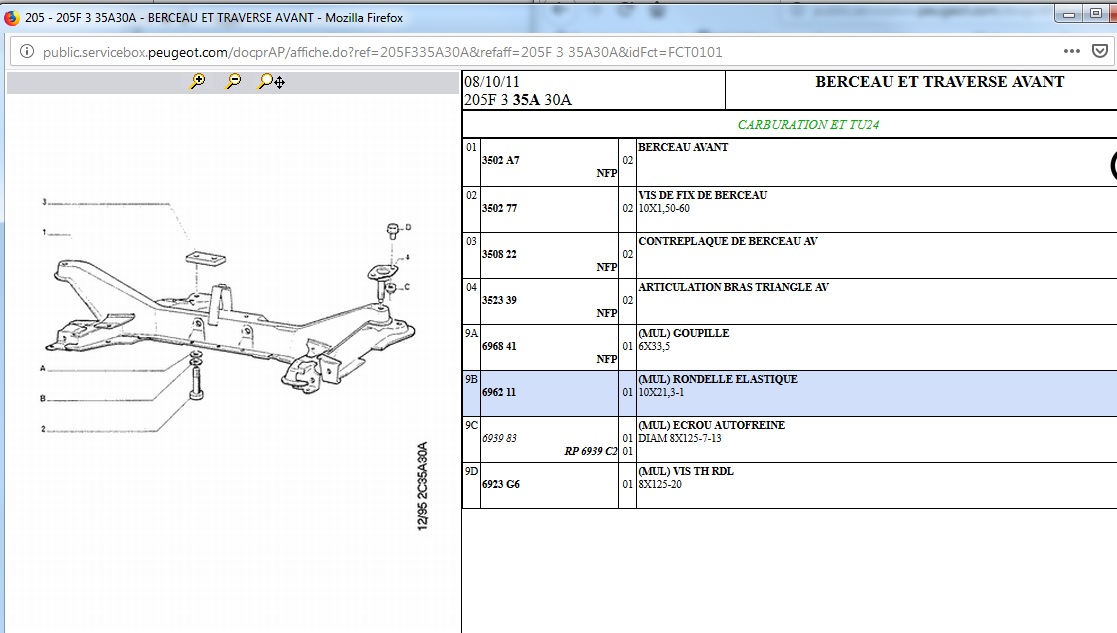Viewport: 1117px width, 633px height.
Task: Click CONTREPLAQUE DE BERCEAU AV description
Action: pos(728,241)
